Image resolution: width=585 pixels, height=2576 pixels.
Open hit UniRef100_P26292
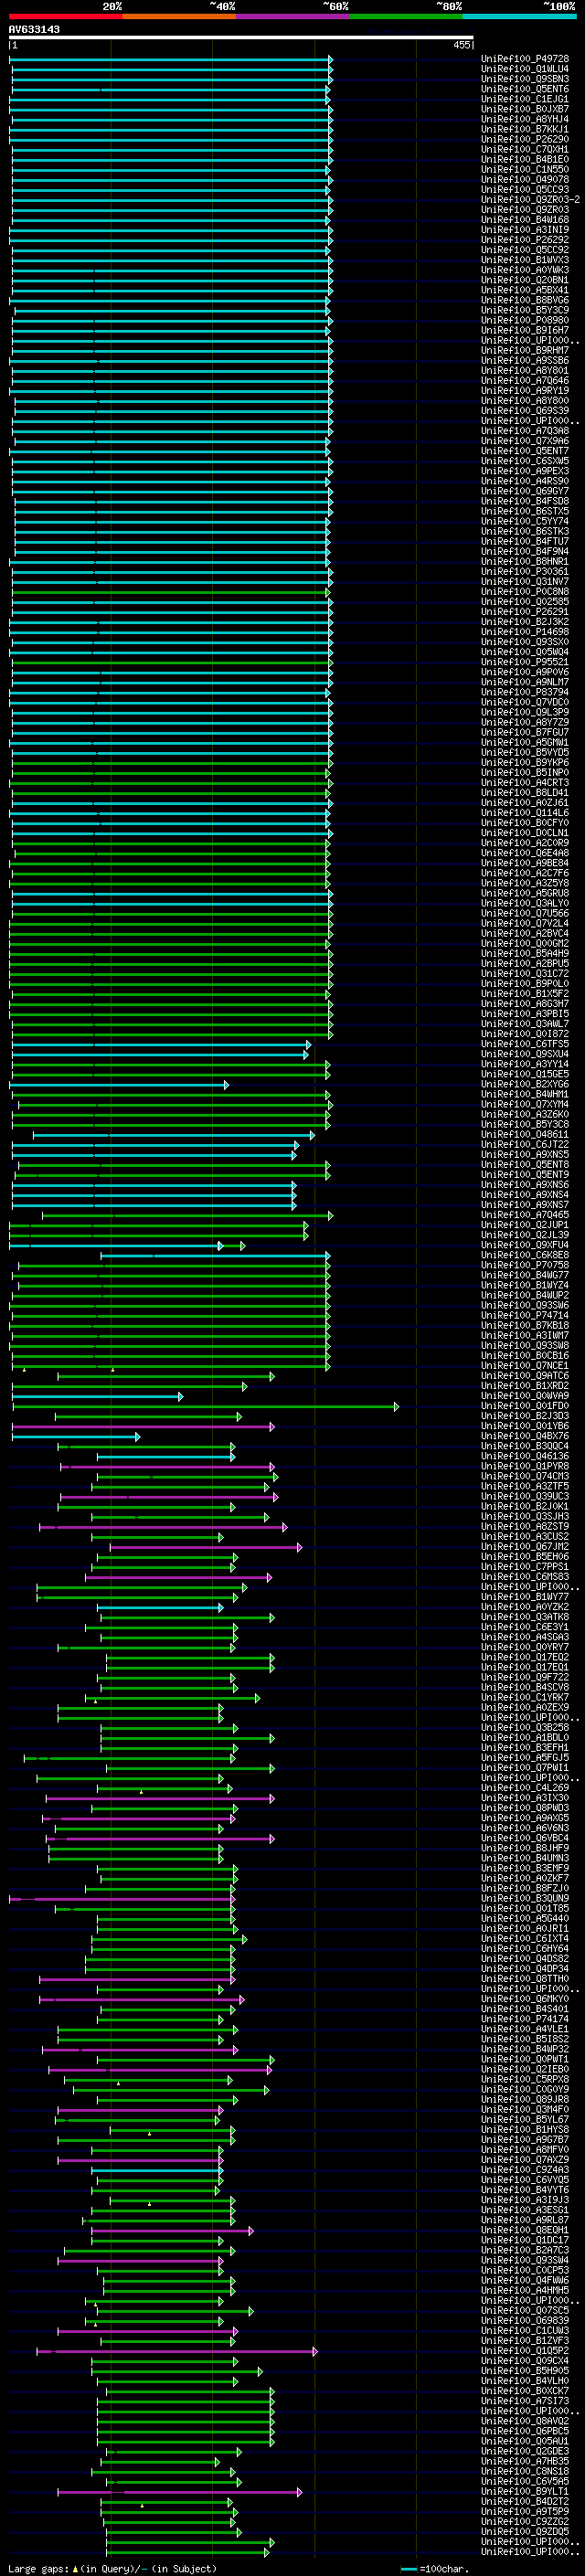(525, 240)
